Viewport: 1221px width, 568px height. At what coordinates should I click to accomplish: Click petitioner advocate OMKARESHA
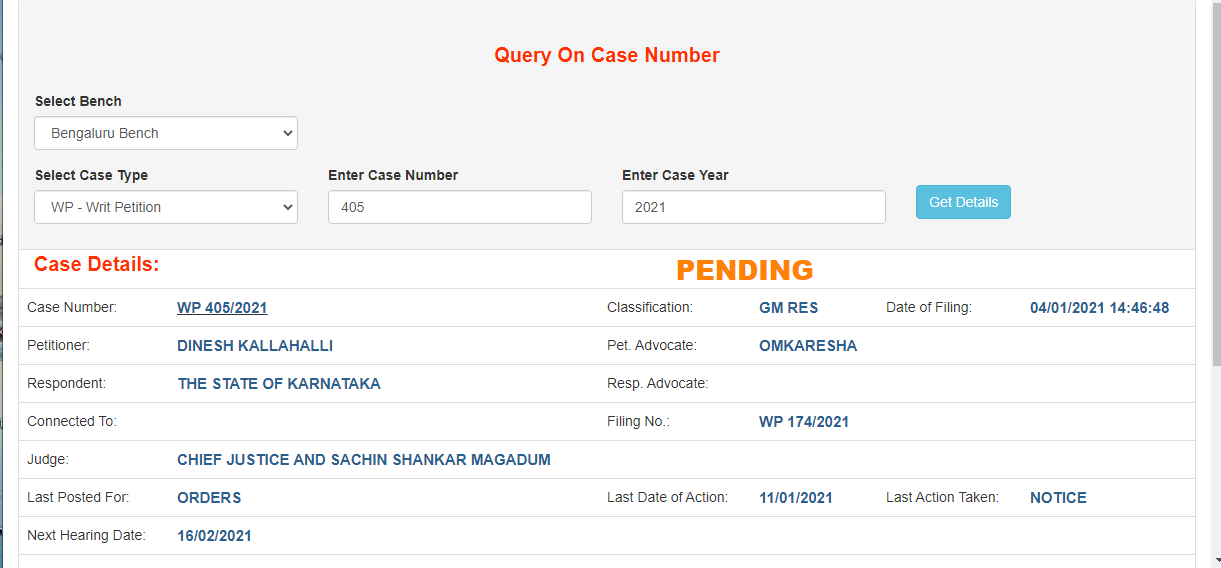point(808,346)
